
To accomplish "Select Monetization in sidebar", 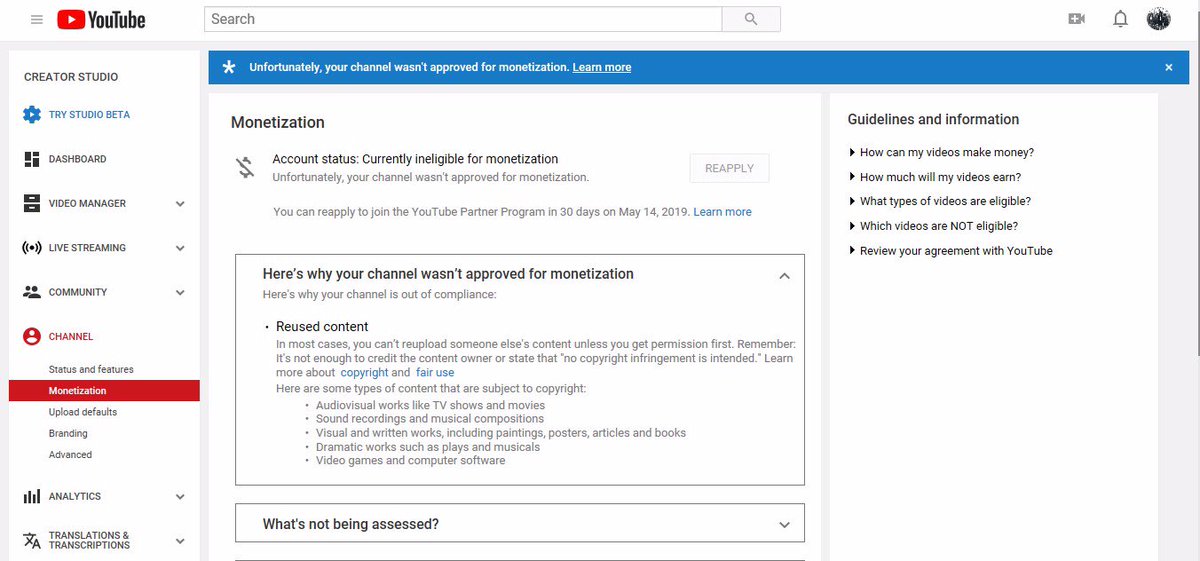I will coord(104,391).
